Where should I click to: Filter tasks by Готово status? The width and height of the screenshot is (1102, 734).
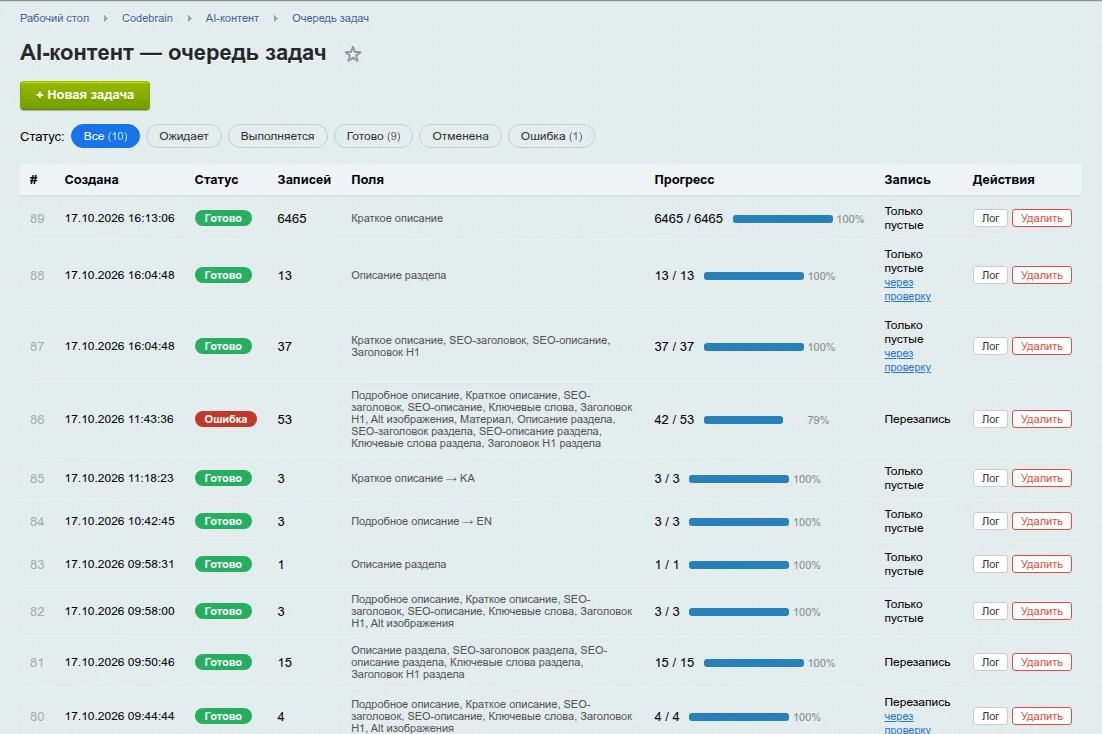[373, 136]
